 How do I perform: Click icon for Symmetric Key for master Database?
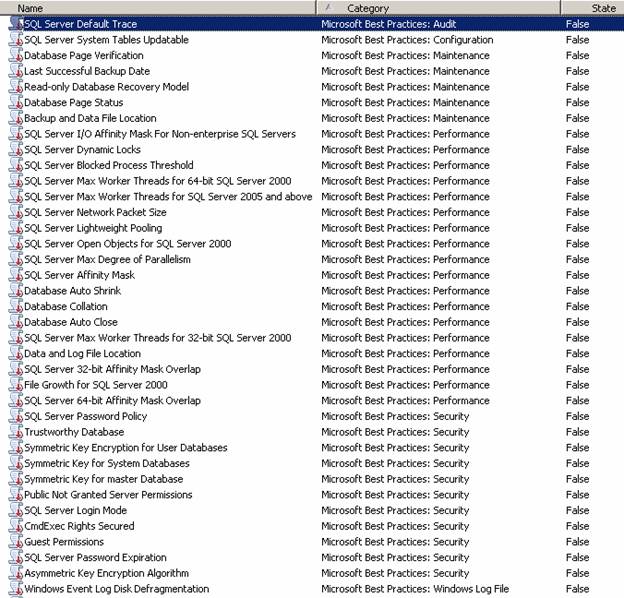[16, 479]
